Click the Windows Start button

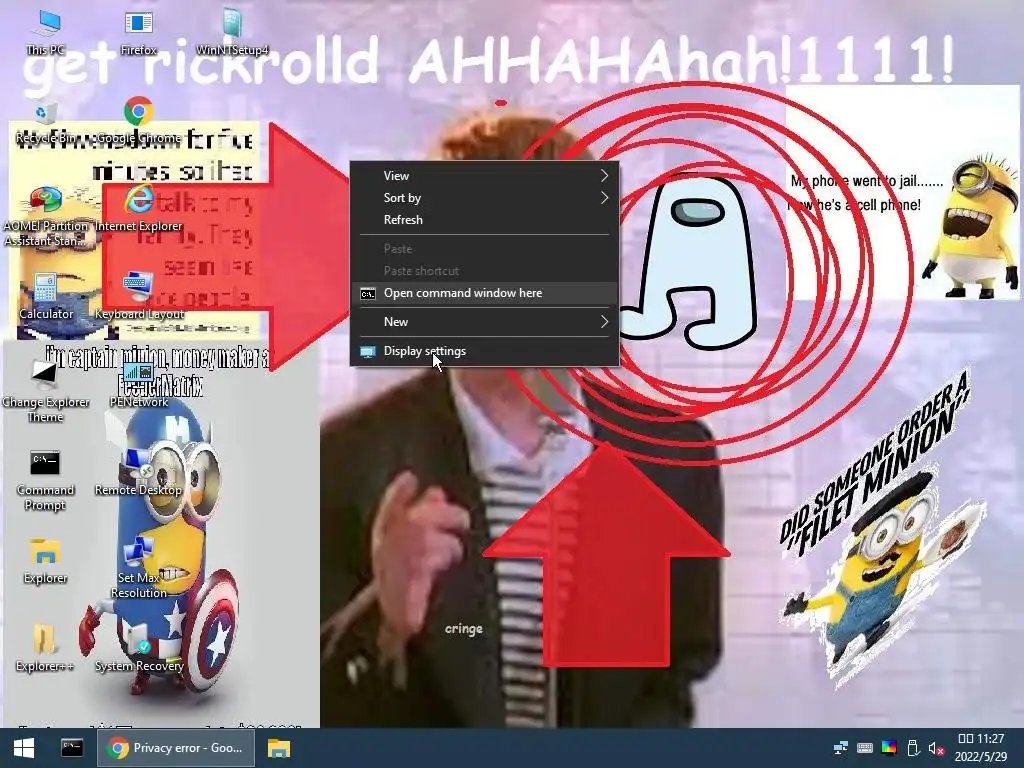point(24,748)
